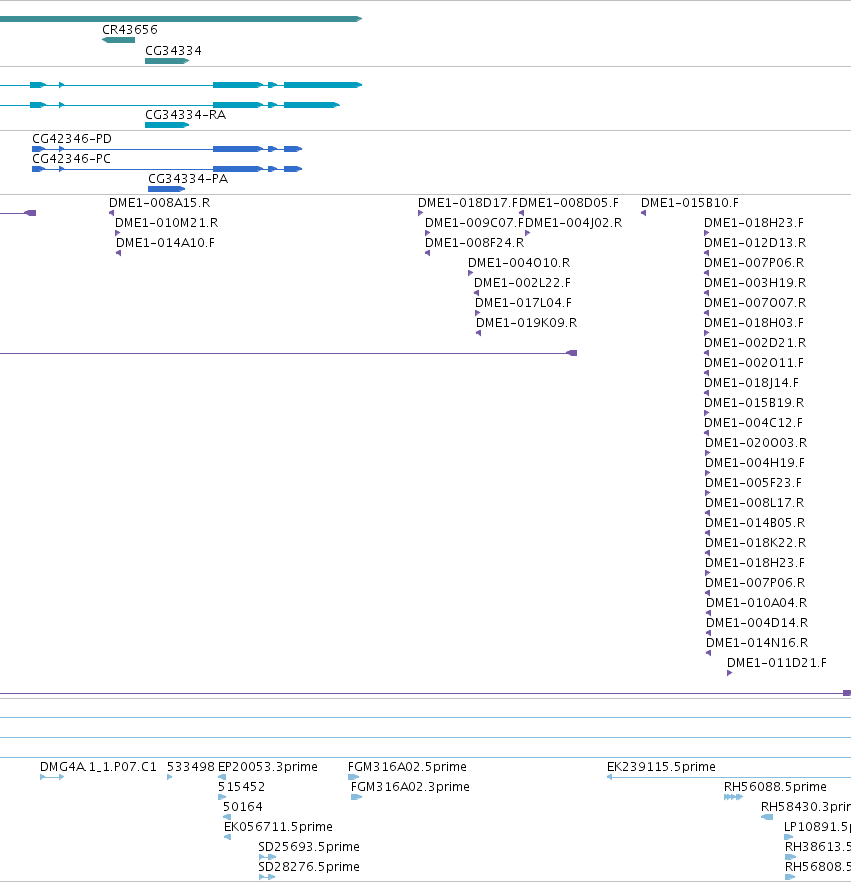Image resolution: width=851 pixels, height=882 pixels.
Task: Select the CG42346-PC protein label
Action: point(71,159)
